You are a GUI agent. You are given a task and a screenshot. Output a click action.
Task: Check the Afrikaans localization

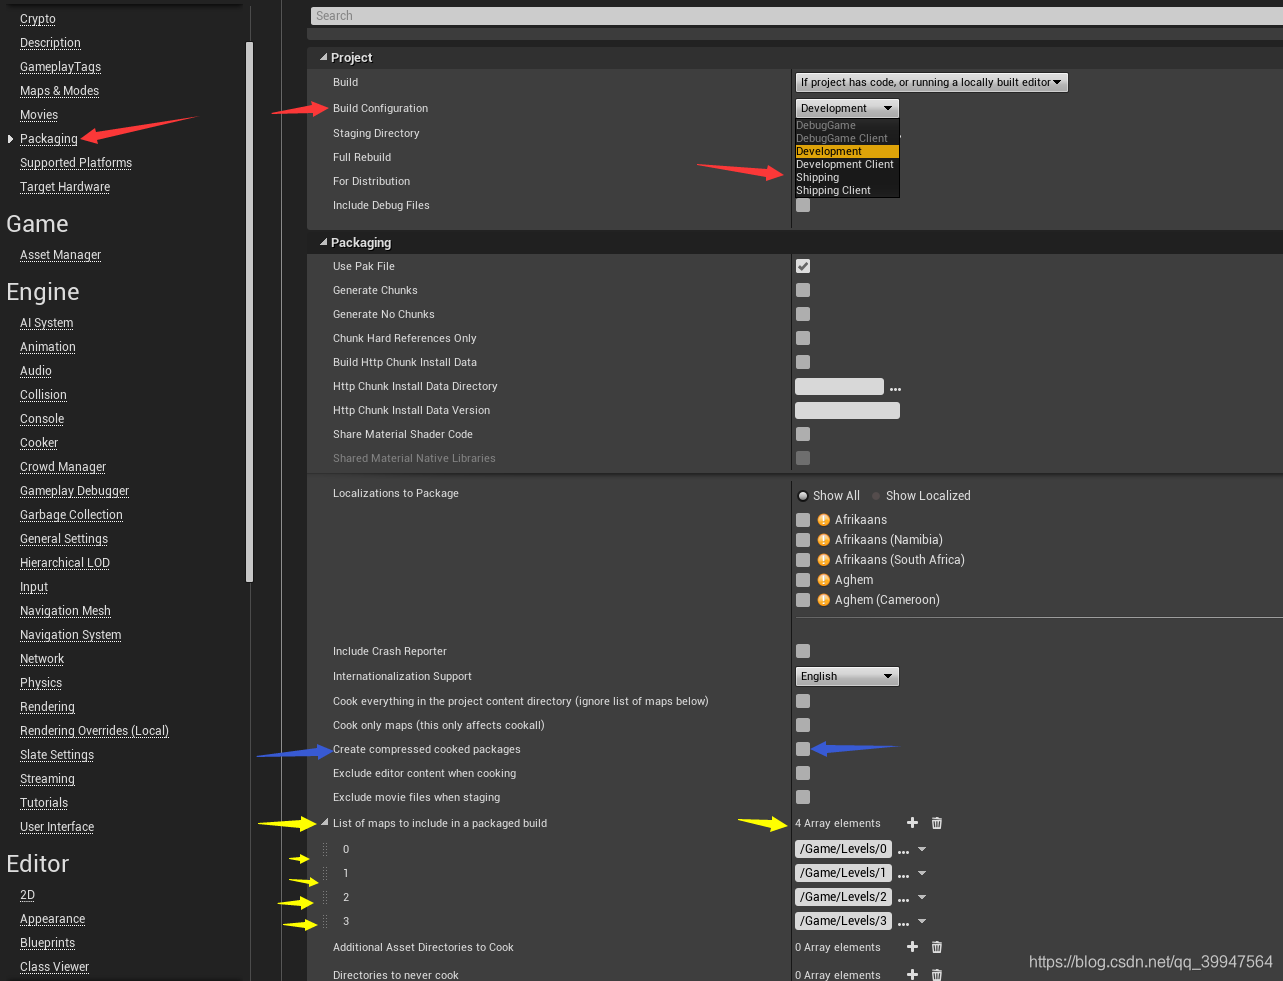coord(803,520)
